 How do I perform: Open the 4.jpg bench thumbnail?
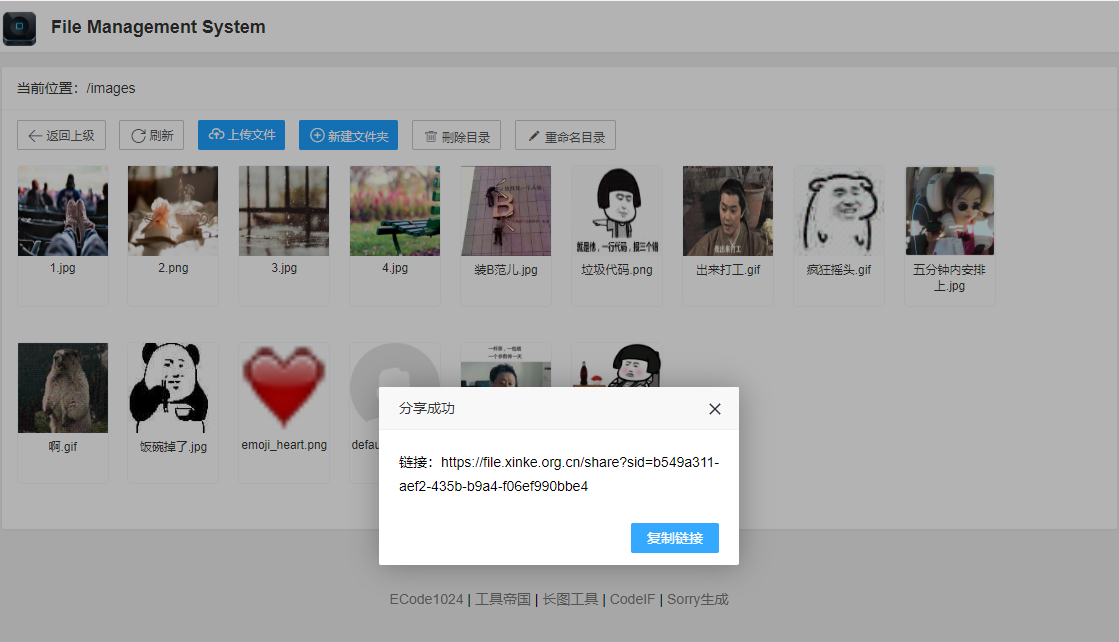(x=395, y=211)
